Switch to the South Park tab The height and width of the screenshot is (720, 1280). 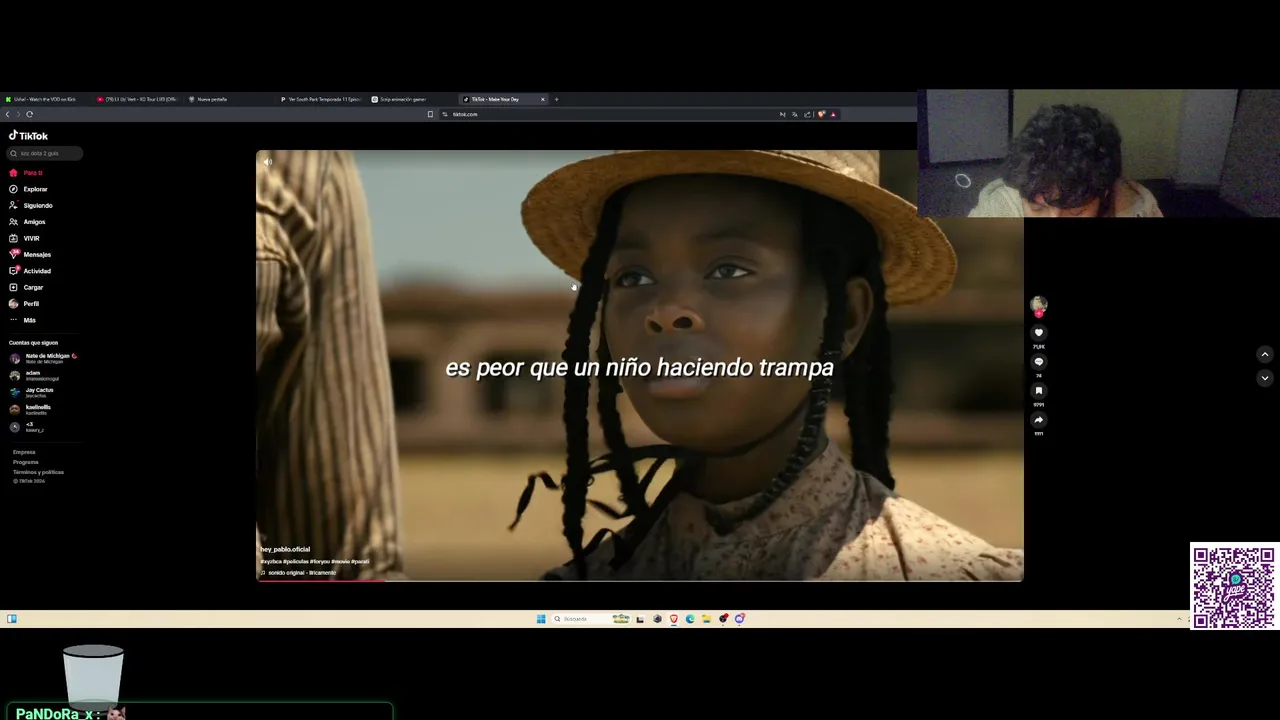[x=321, y=99]
